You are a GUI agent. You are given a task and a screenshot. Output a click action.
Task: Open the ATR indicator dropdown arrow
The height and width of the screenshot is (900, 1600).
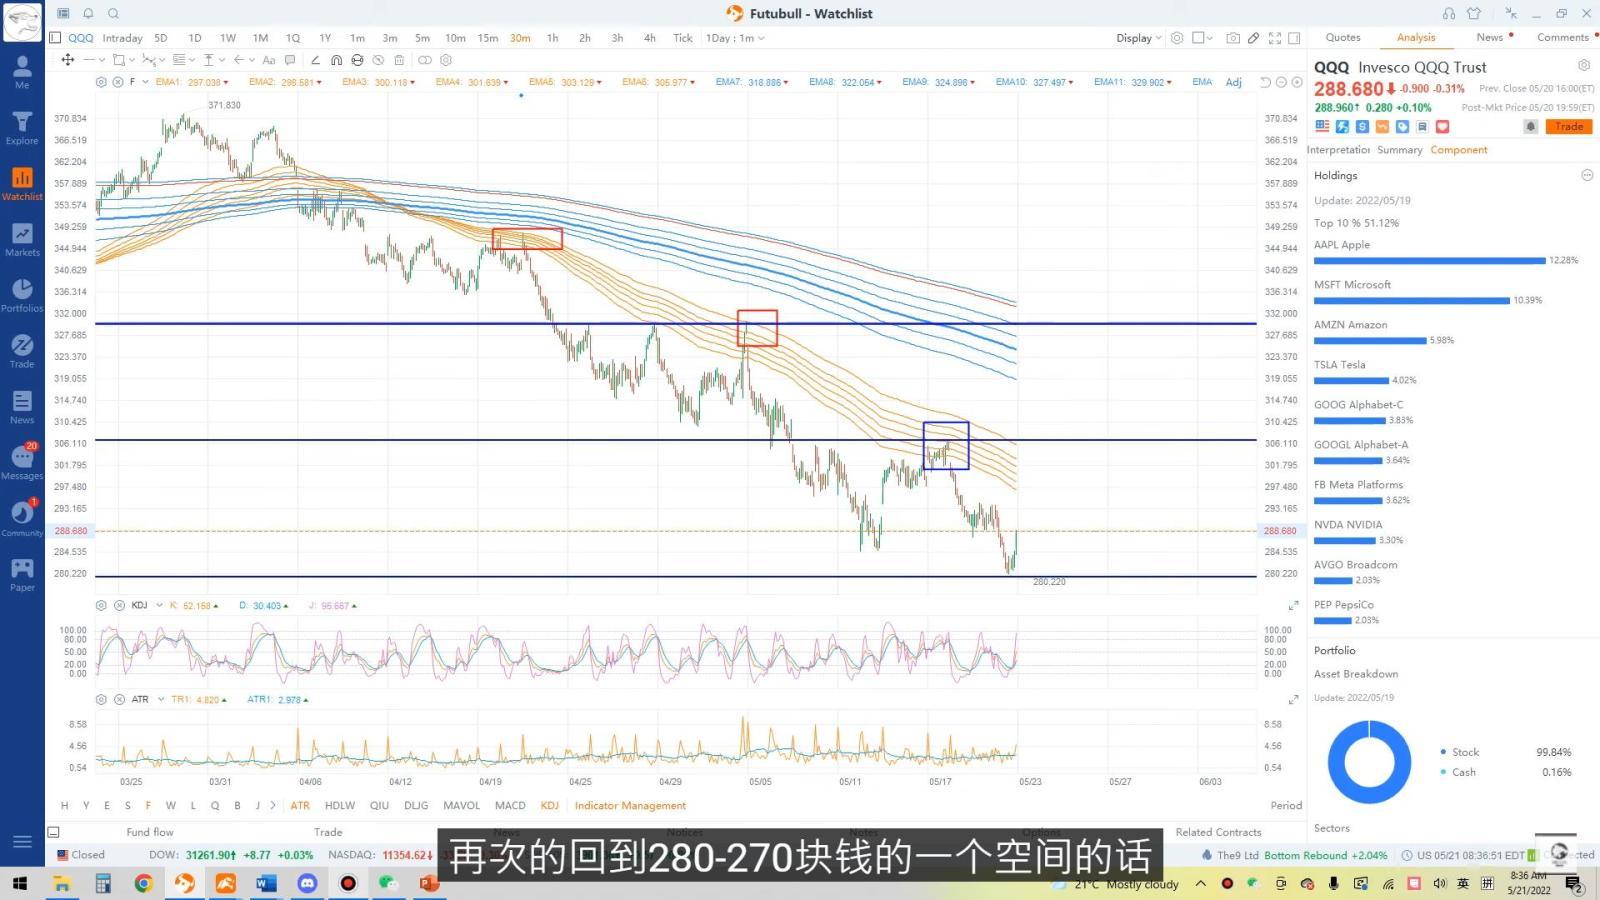pyautogui.click(x=161, y=699)
